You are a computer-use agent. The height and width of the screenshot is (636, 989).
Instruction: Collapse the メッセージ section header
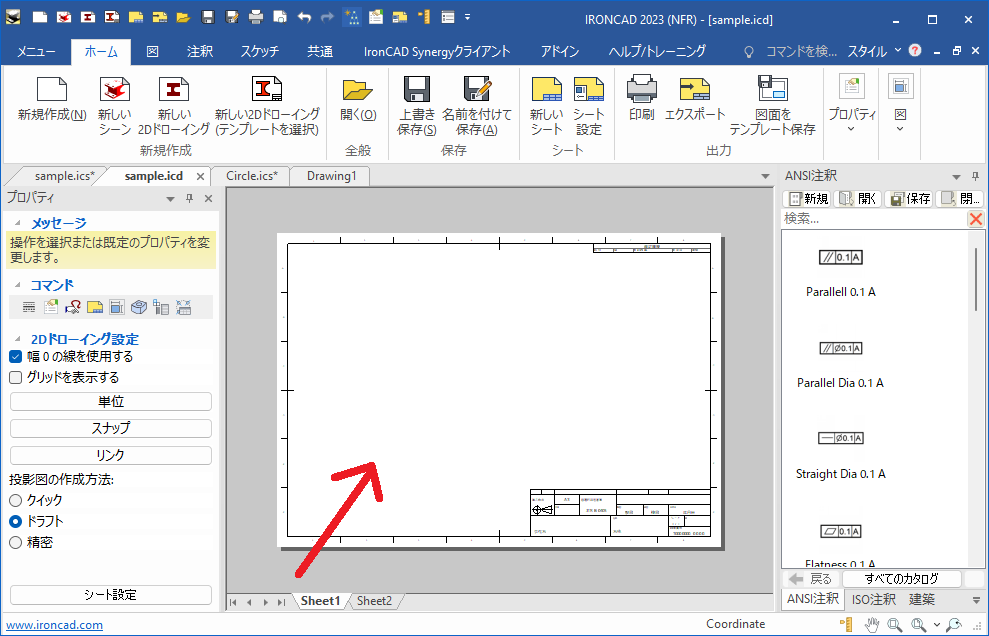[58, 223]
